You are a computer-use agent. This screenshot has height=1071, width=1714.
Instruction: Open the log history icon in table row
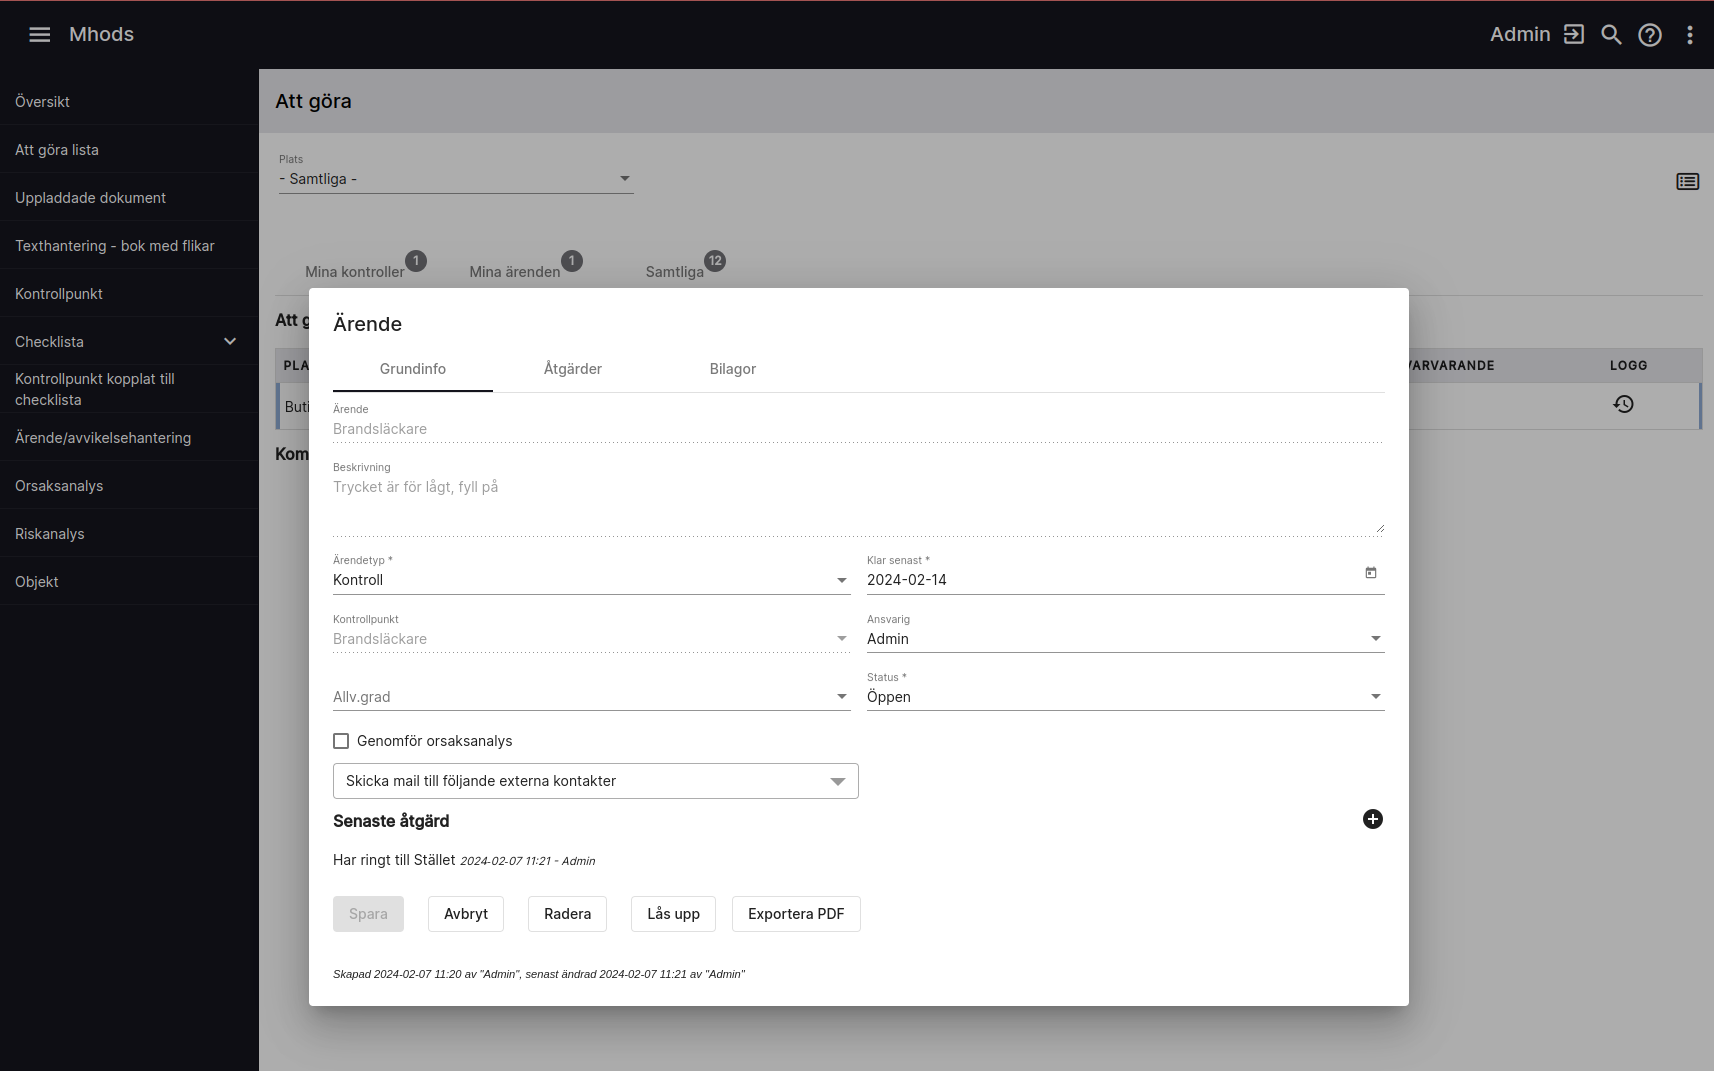1623,404
